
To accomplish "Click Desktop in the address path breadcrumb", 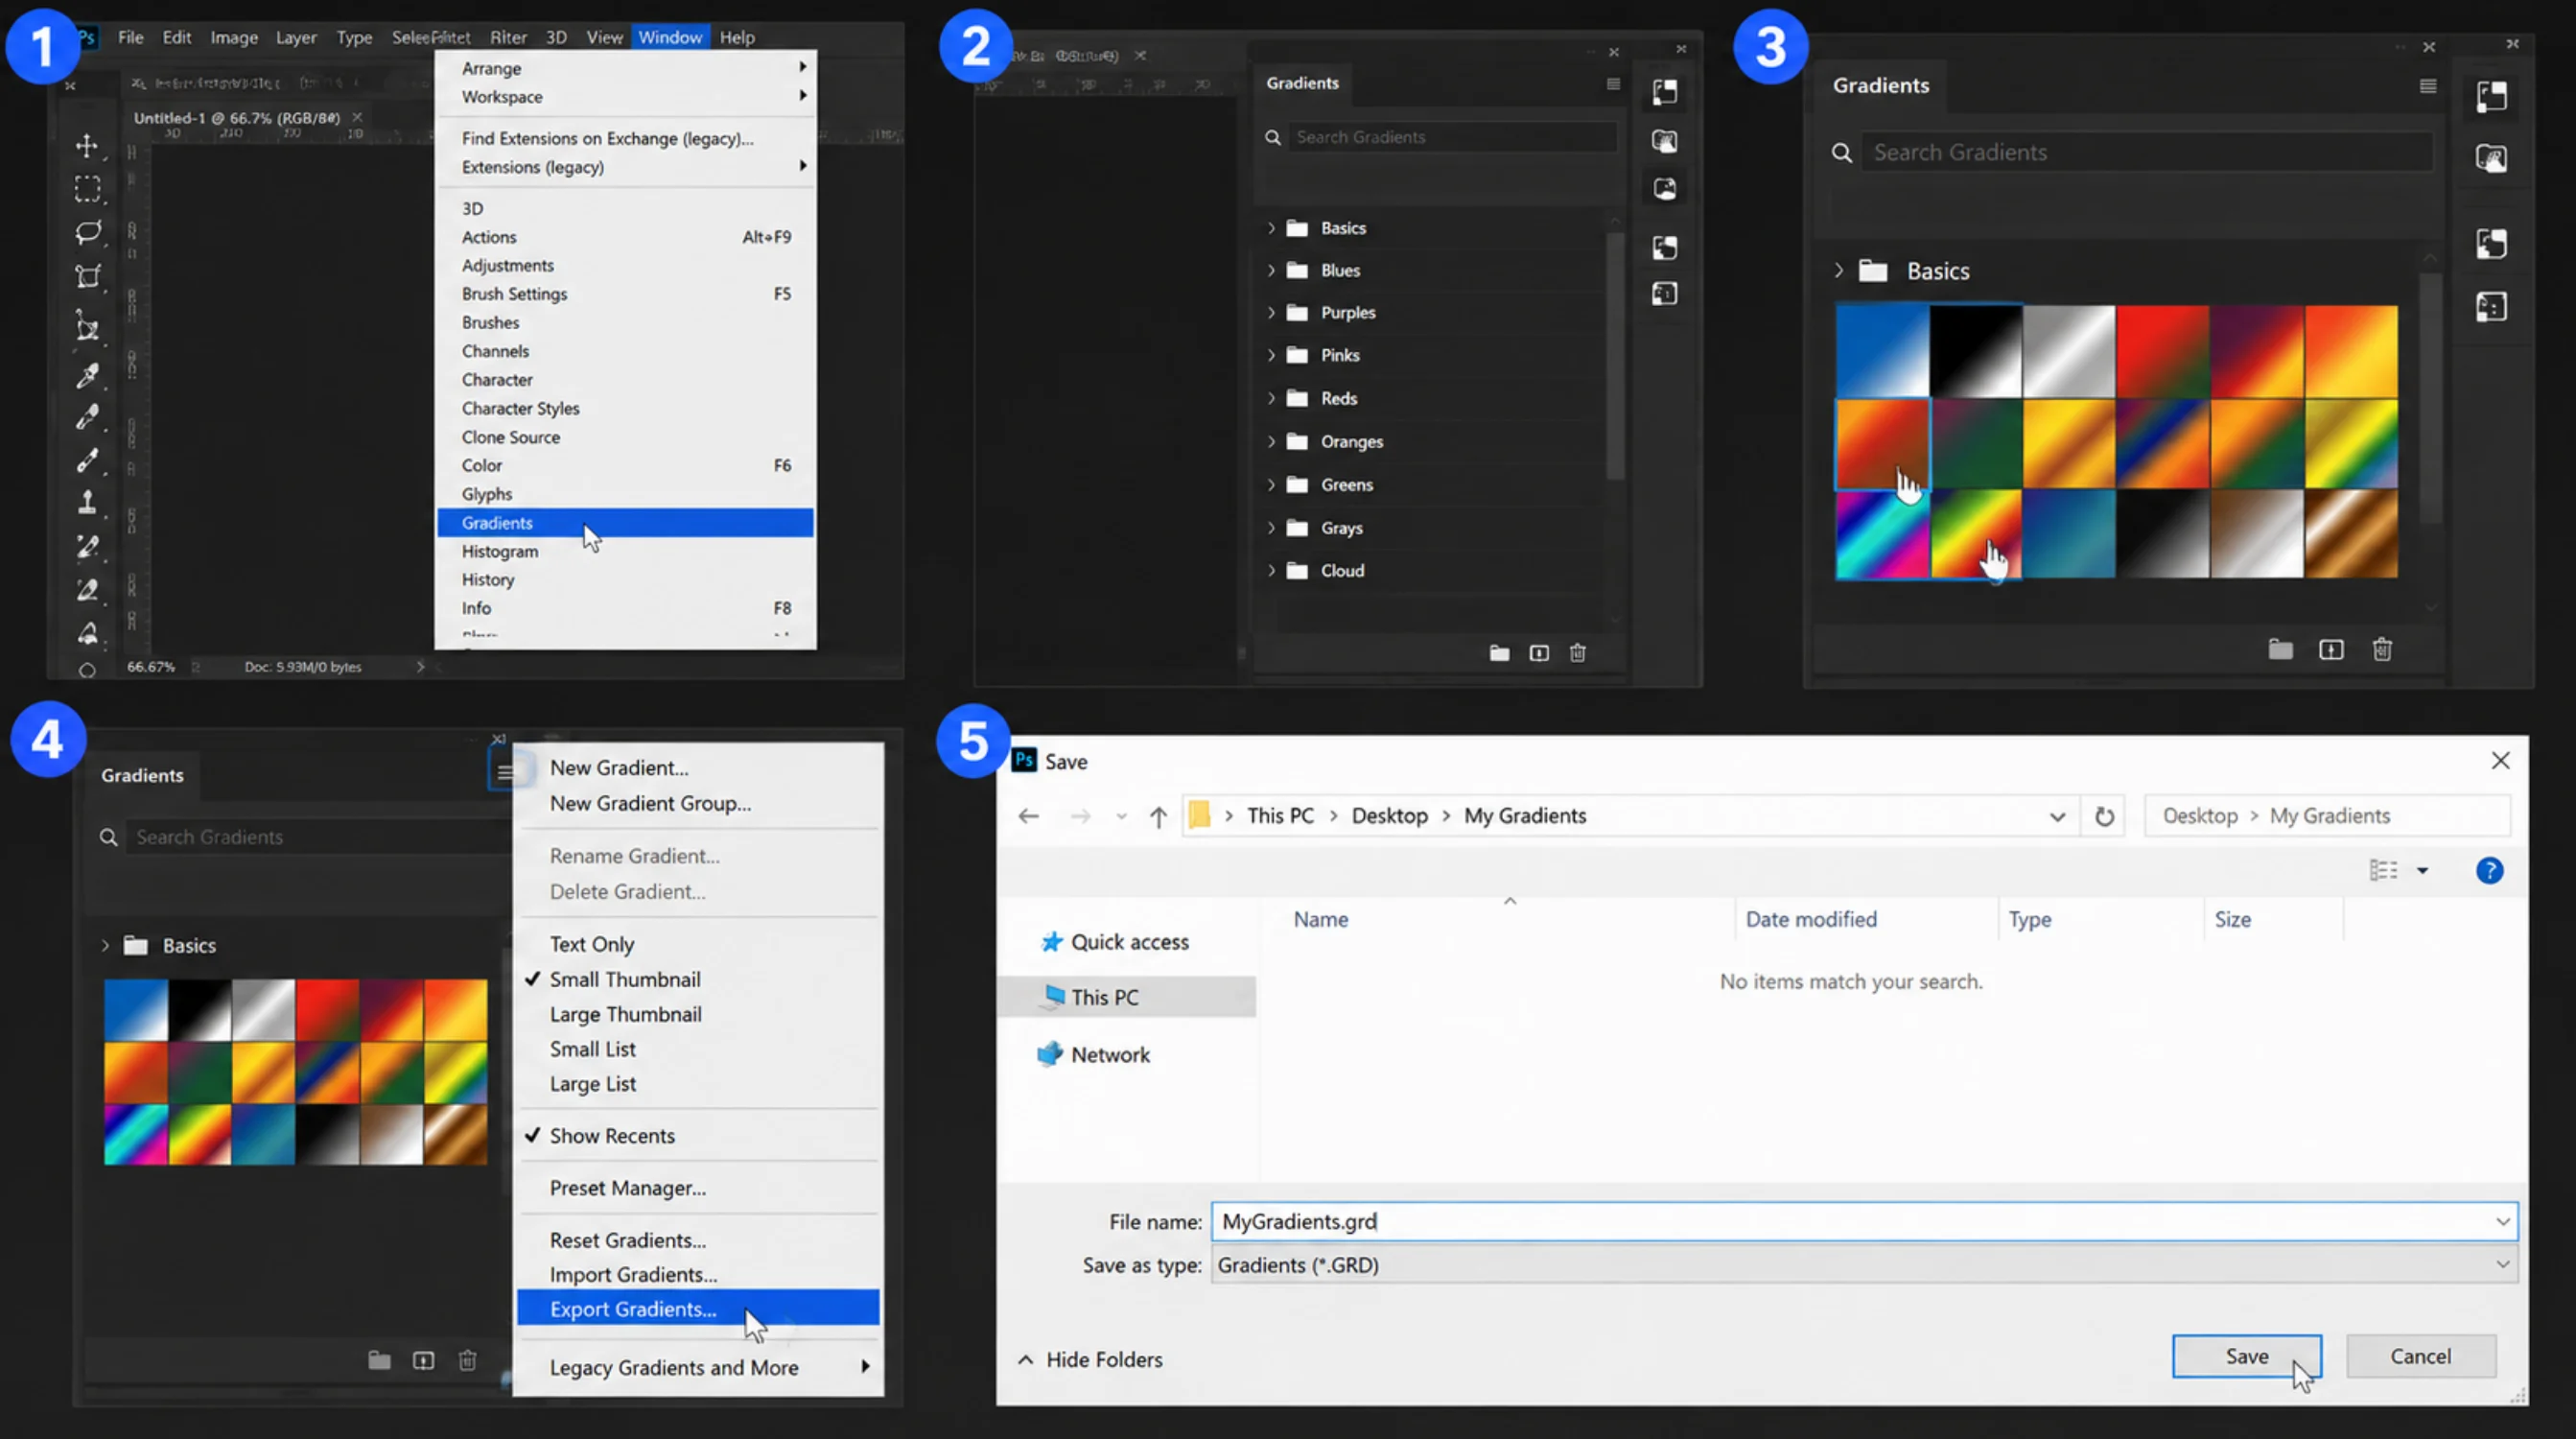I will tap(1389, 816).
